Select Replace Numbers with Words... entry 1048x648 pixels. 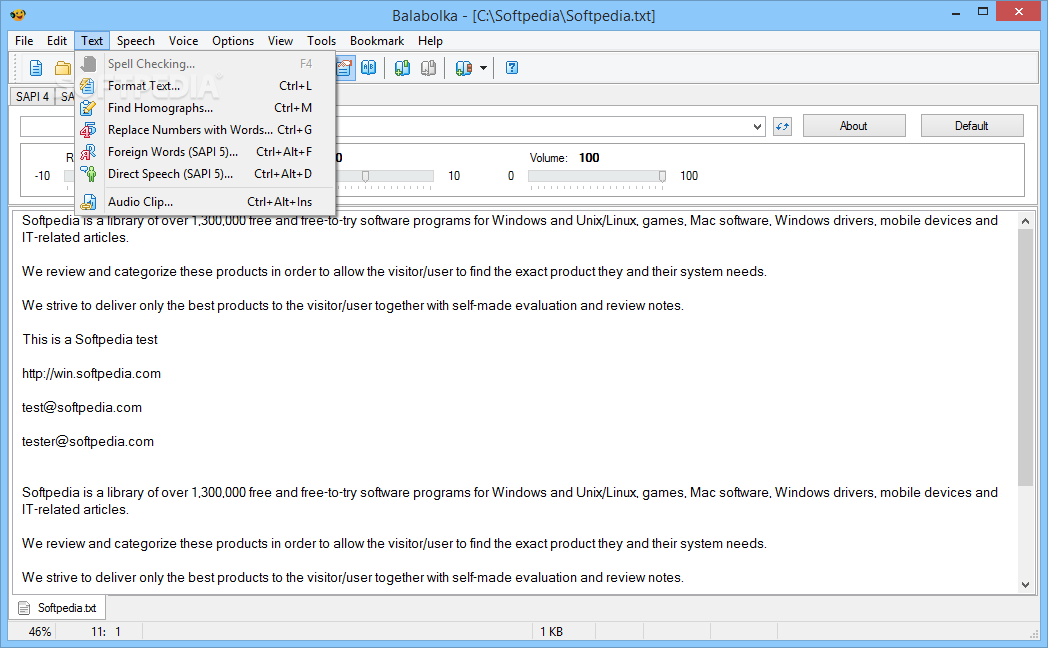point(206,130)
